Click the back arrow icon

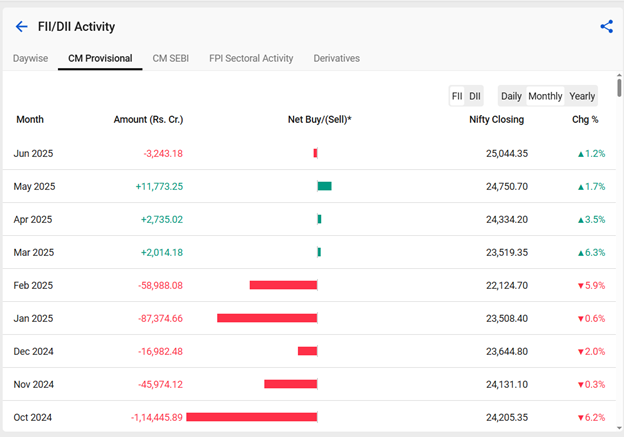(x=22, y=26)
